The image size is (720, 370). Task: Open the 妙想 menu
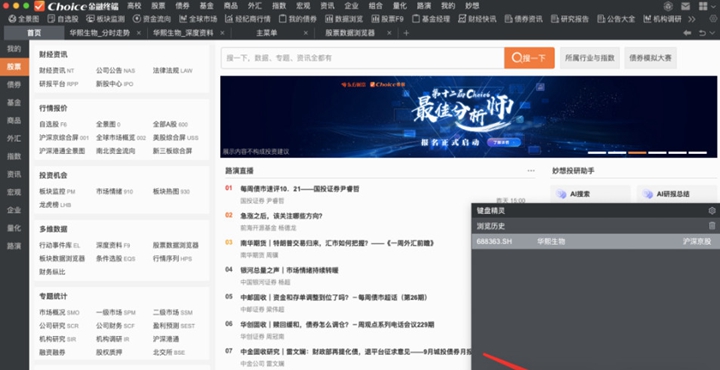point(472,6)
